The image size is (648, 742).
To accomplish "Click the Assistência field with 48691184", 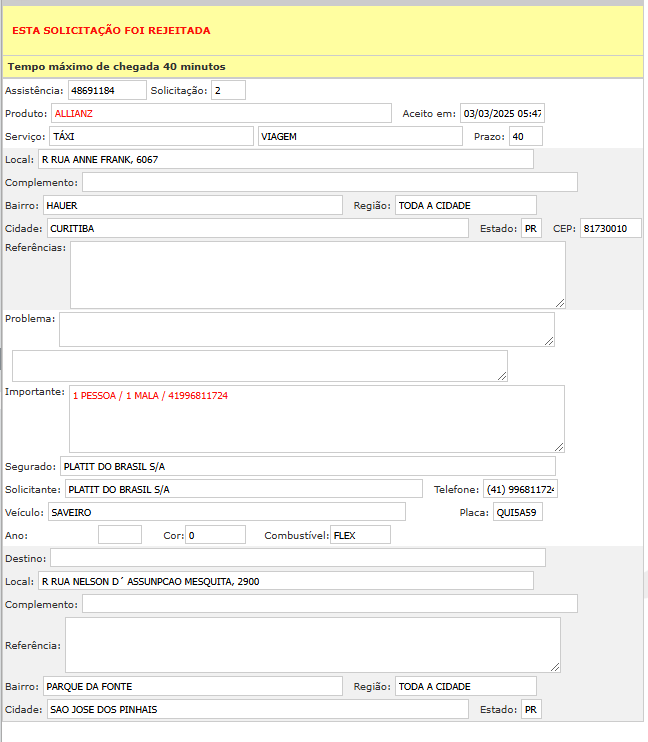I will coord(107,91).
